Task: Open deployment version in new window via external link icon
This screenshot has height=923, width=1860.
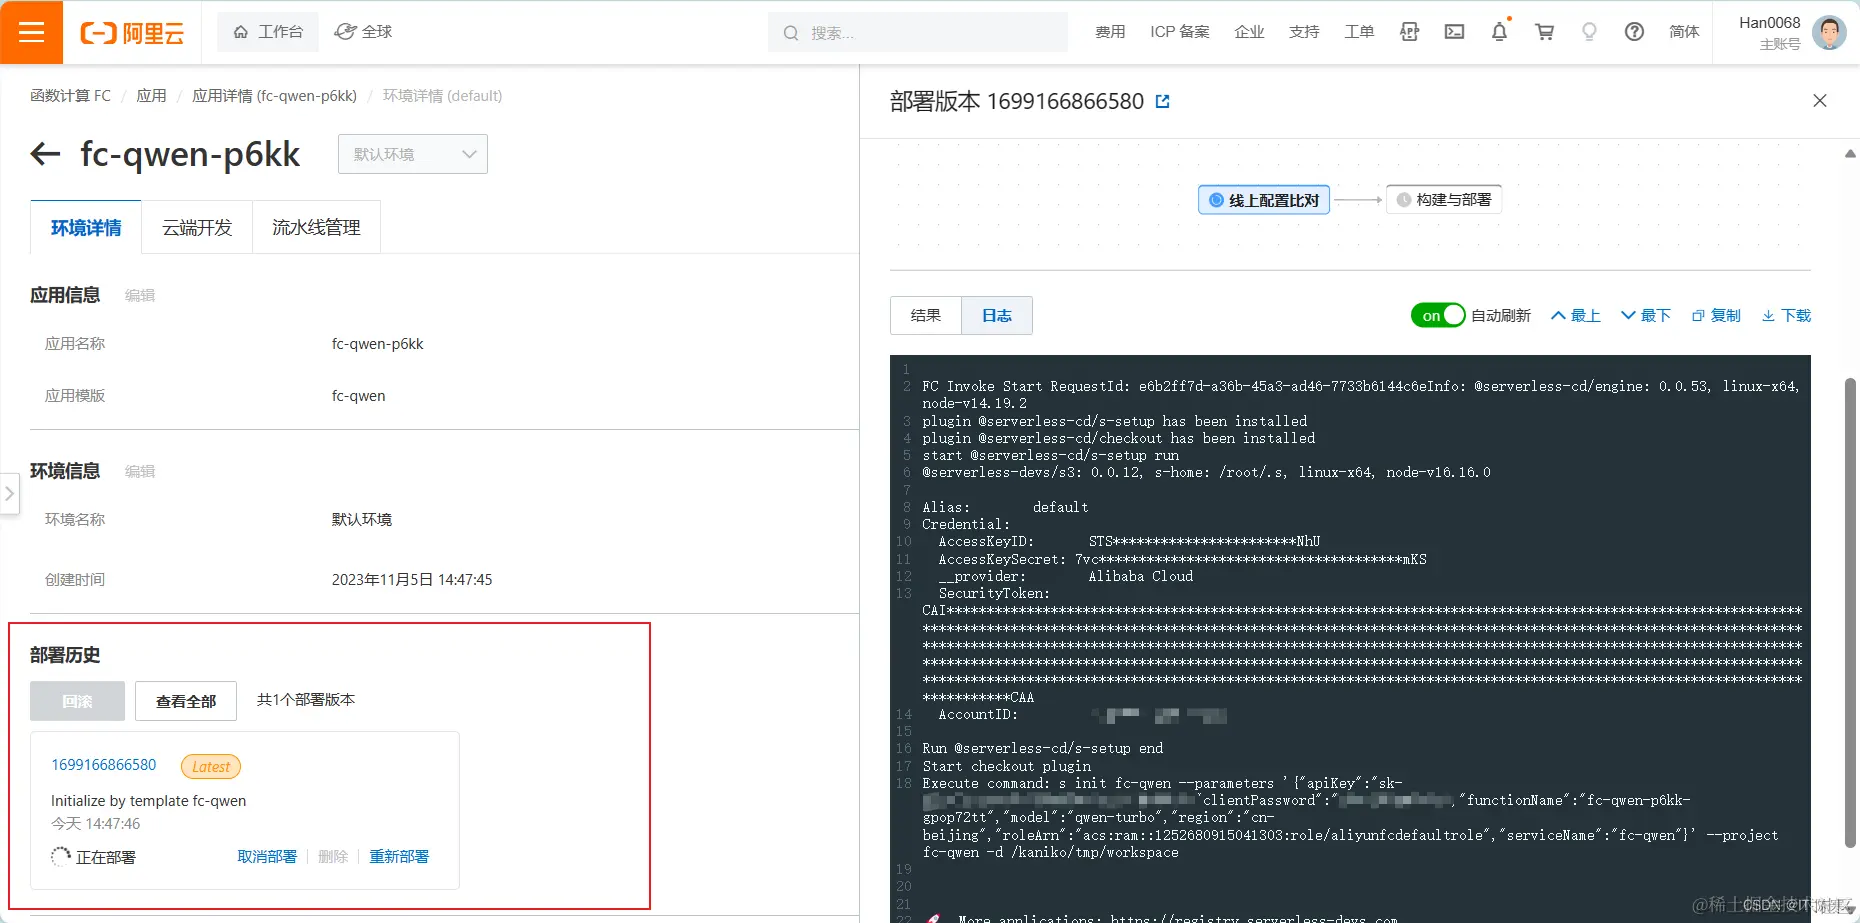Action: [x=1162, y=100]
